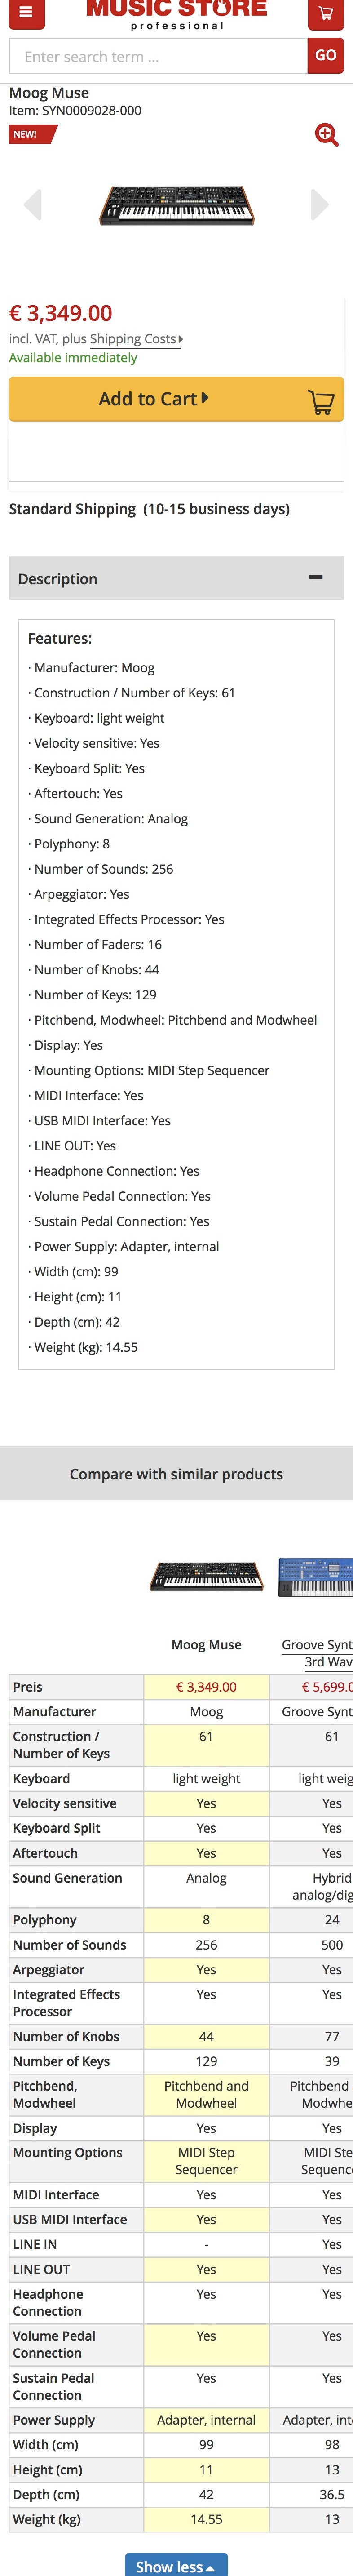
Task: Click the Moog Muse column title
Action: [x=206, y=1644]
